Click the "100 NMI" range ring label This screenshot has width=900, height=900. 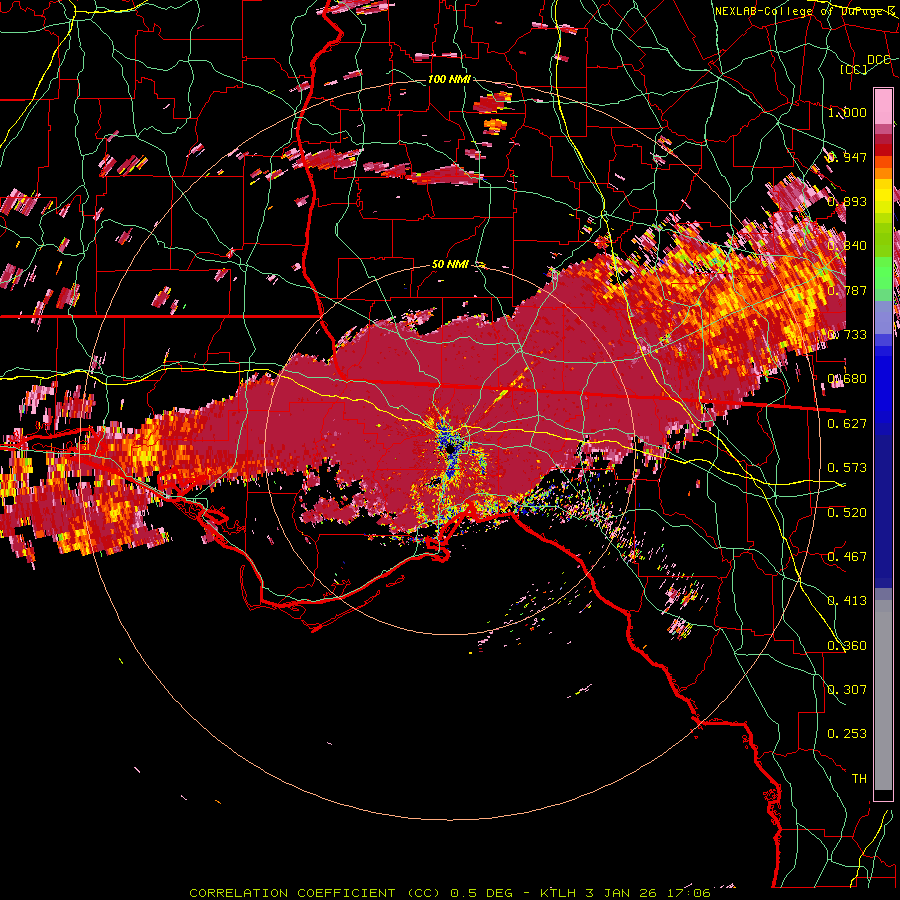point(449,79)
